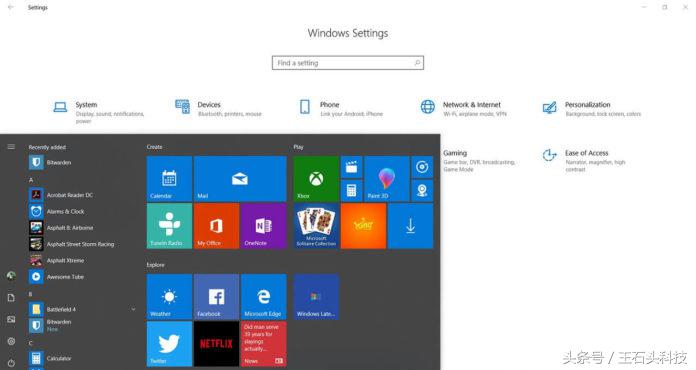Open the Microsoft Edge tile
Image resolution: width=696 pixels, height=370 pixels.
(264, 296)
